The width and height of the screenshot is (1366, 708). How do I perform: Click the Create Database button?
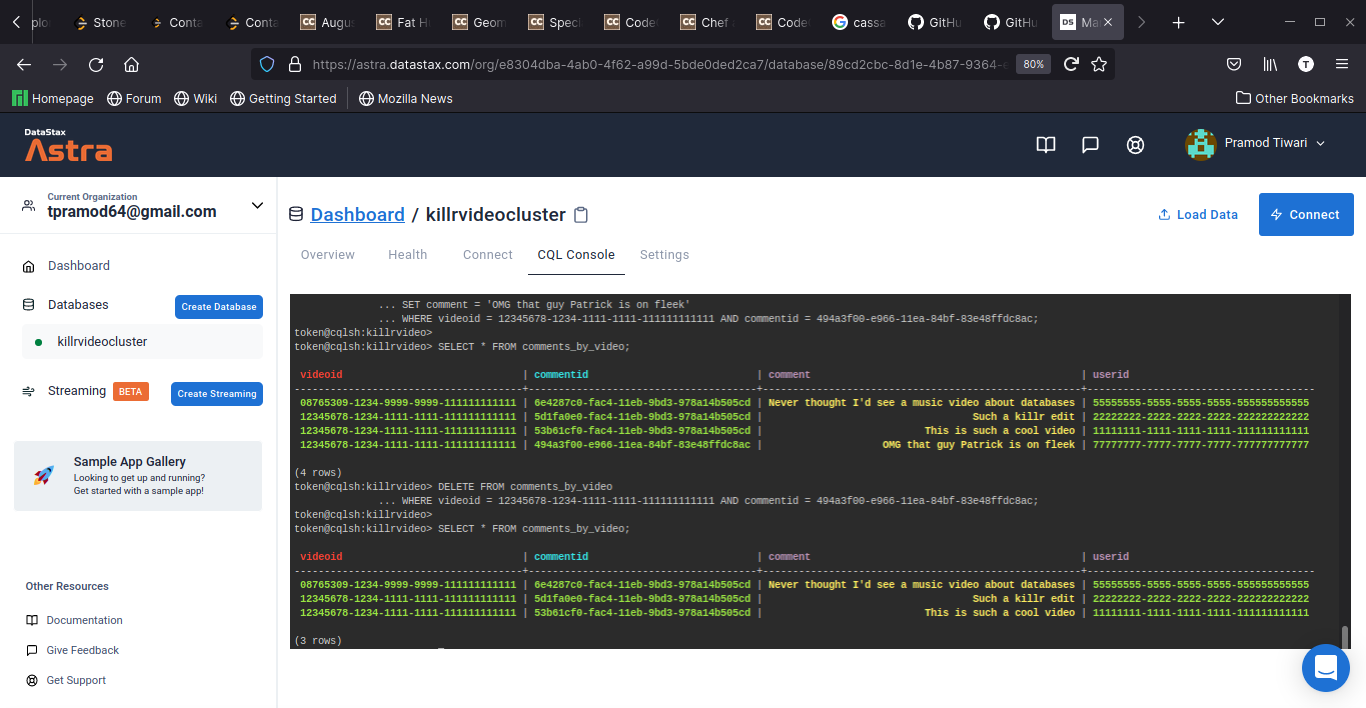click(x=219, y=307)
